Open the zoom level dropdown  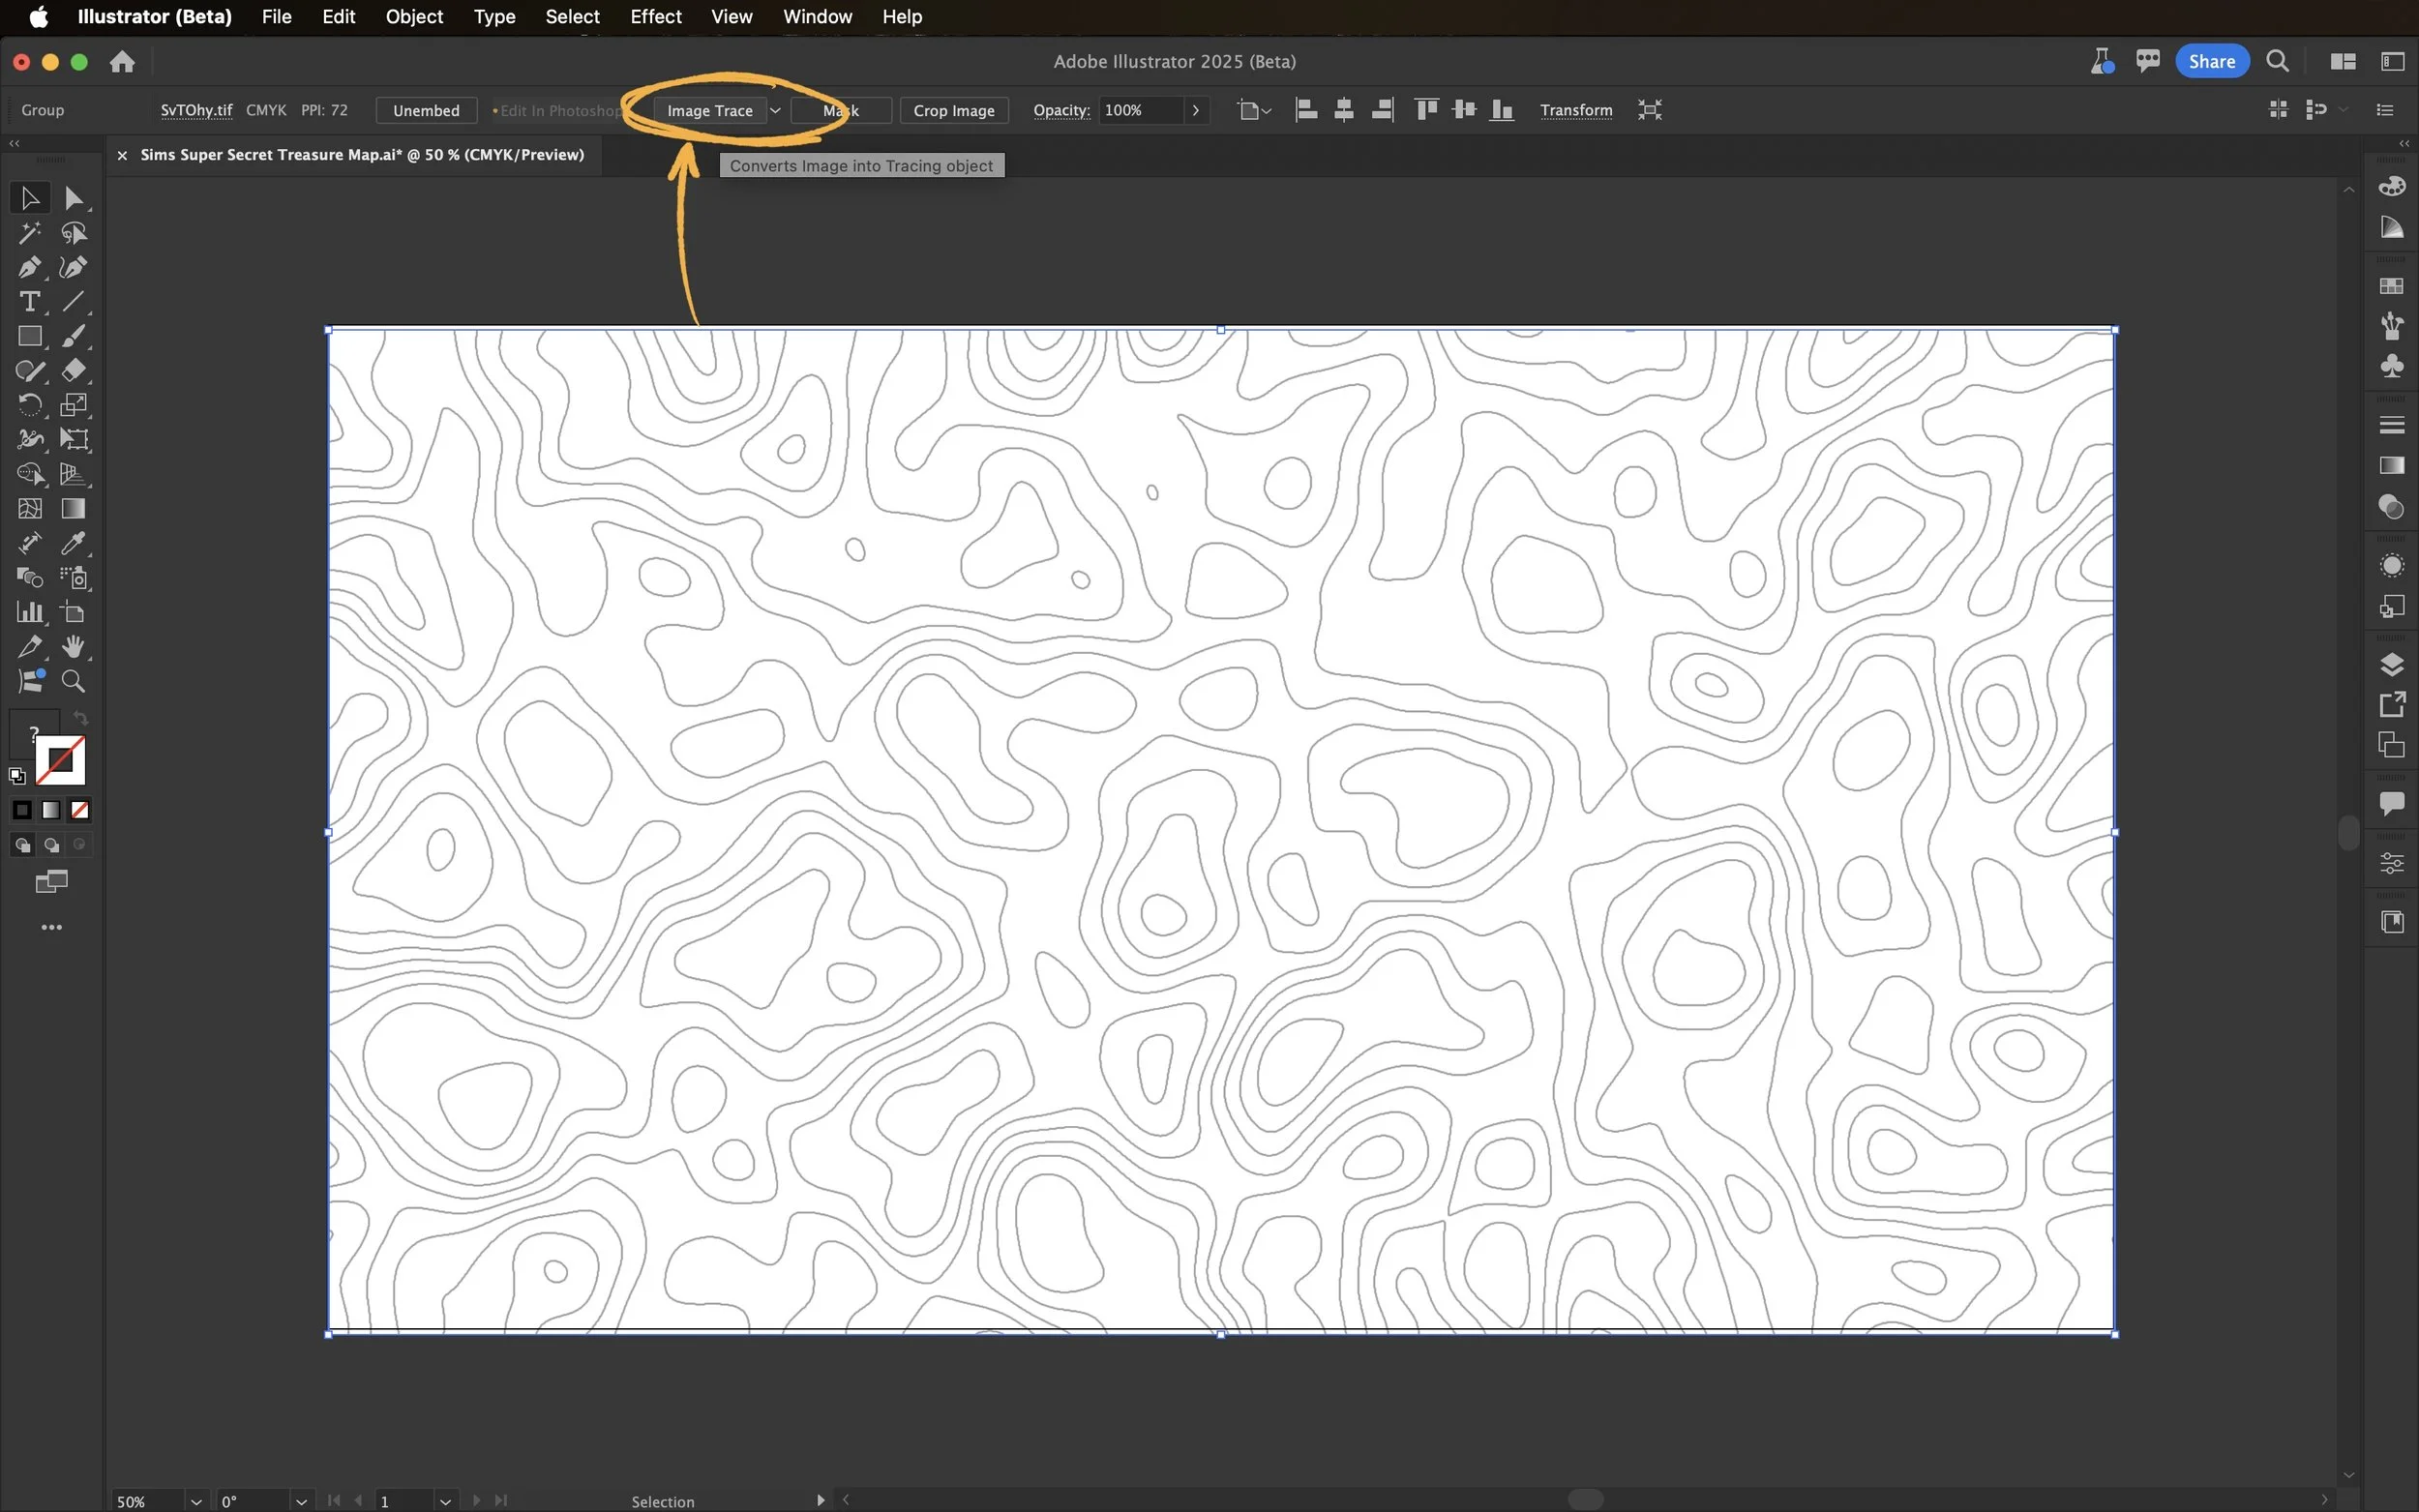point(196,1501)
